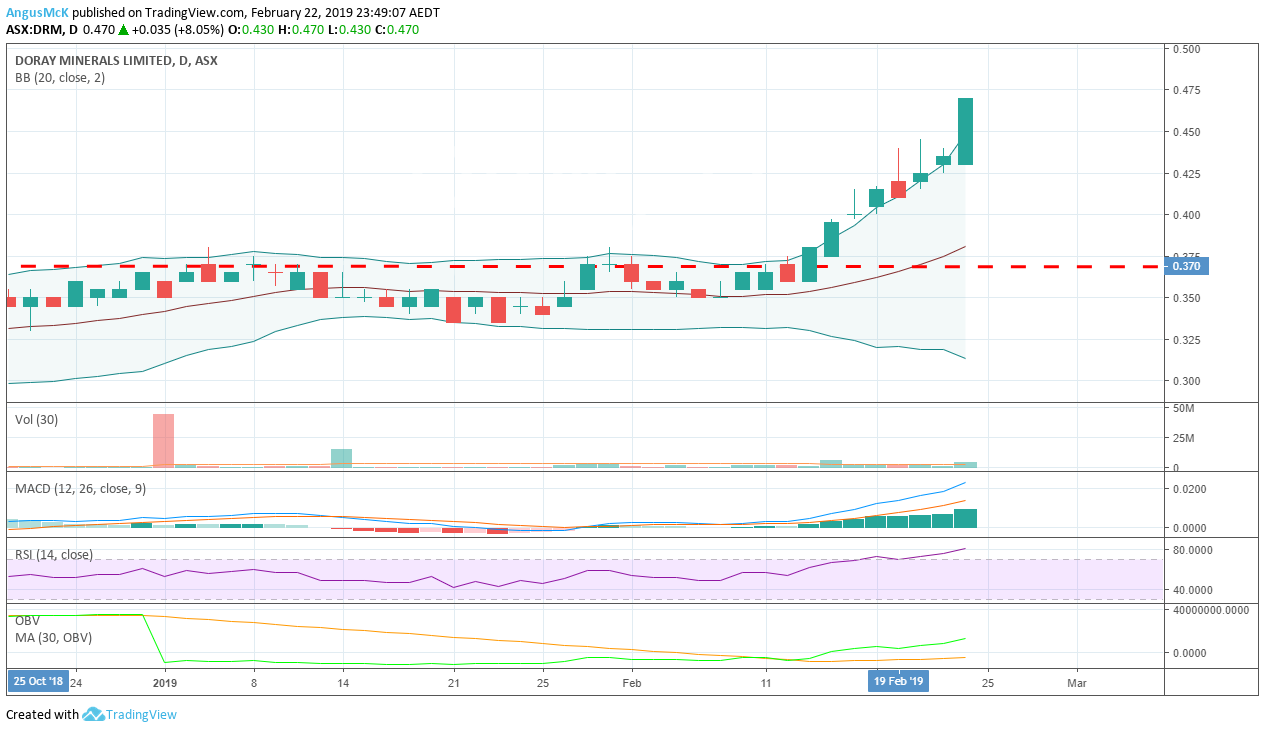Open the TradingView link in footer

click(x=141, y=714)
